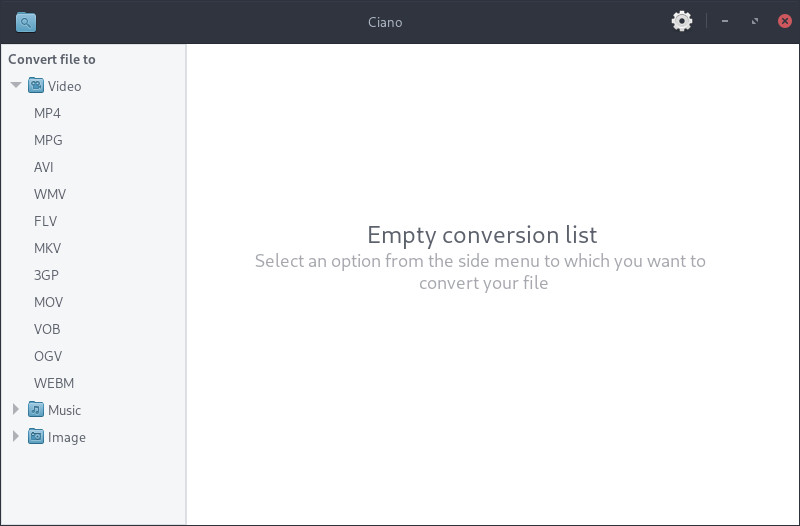The height and width of the screenshot is (526, 800).
Task: Expand the Image category tree
Action: click(x=16, y=437)
